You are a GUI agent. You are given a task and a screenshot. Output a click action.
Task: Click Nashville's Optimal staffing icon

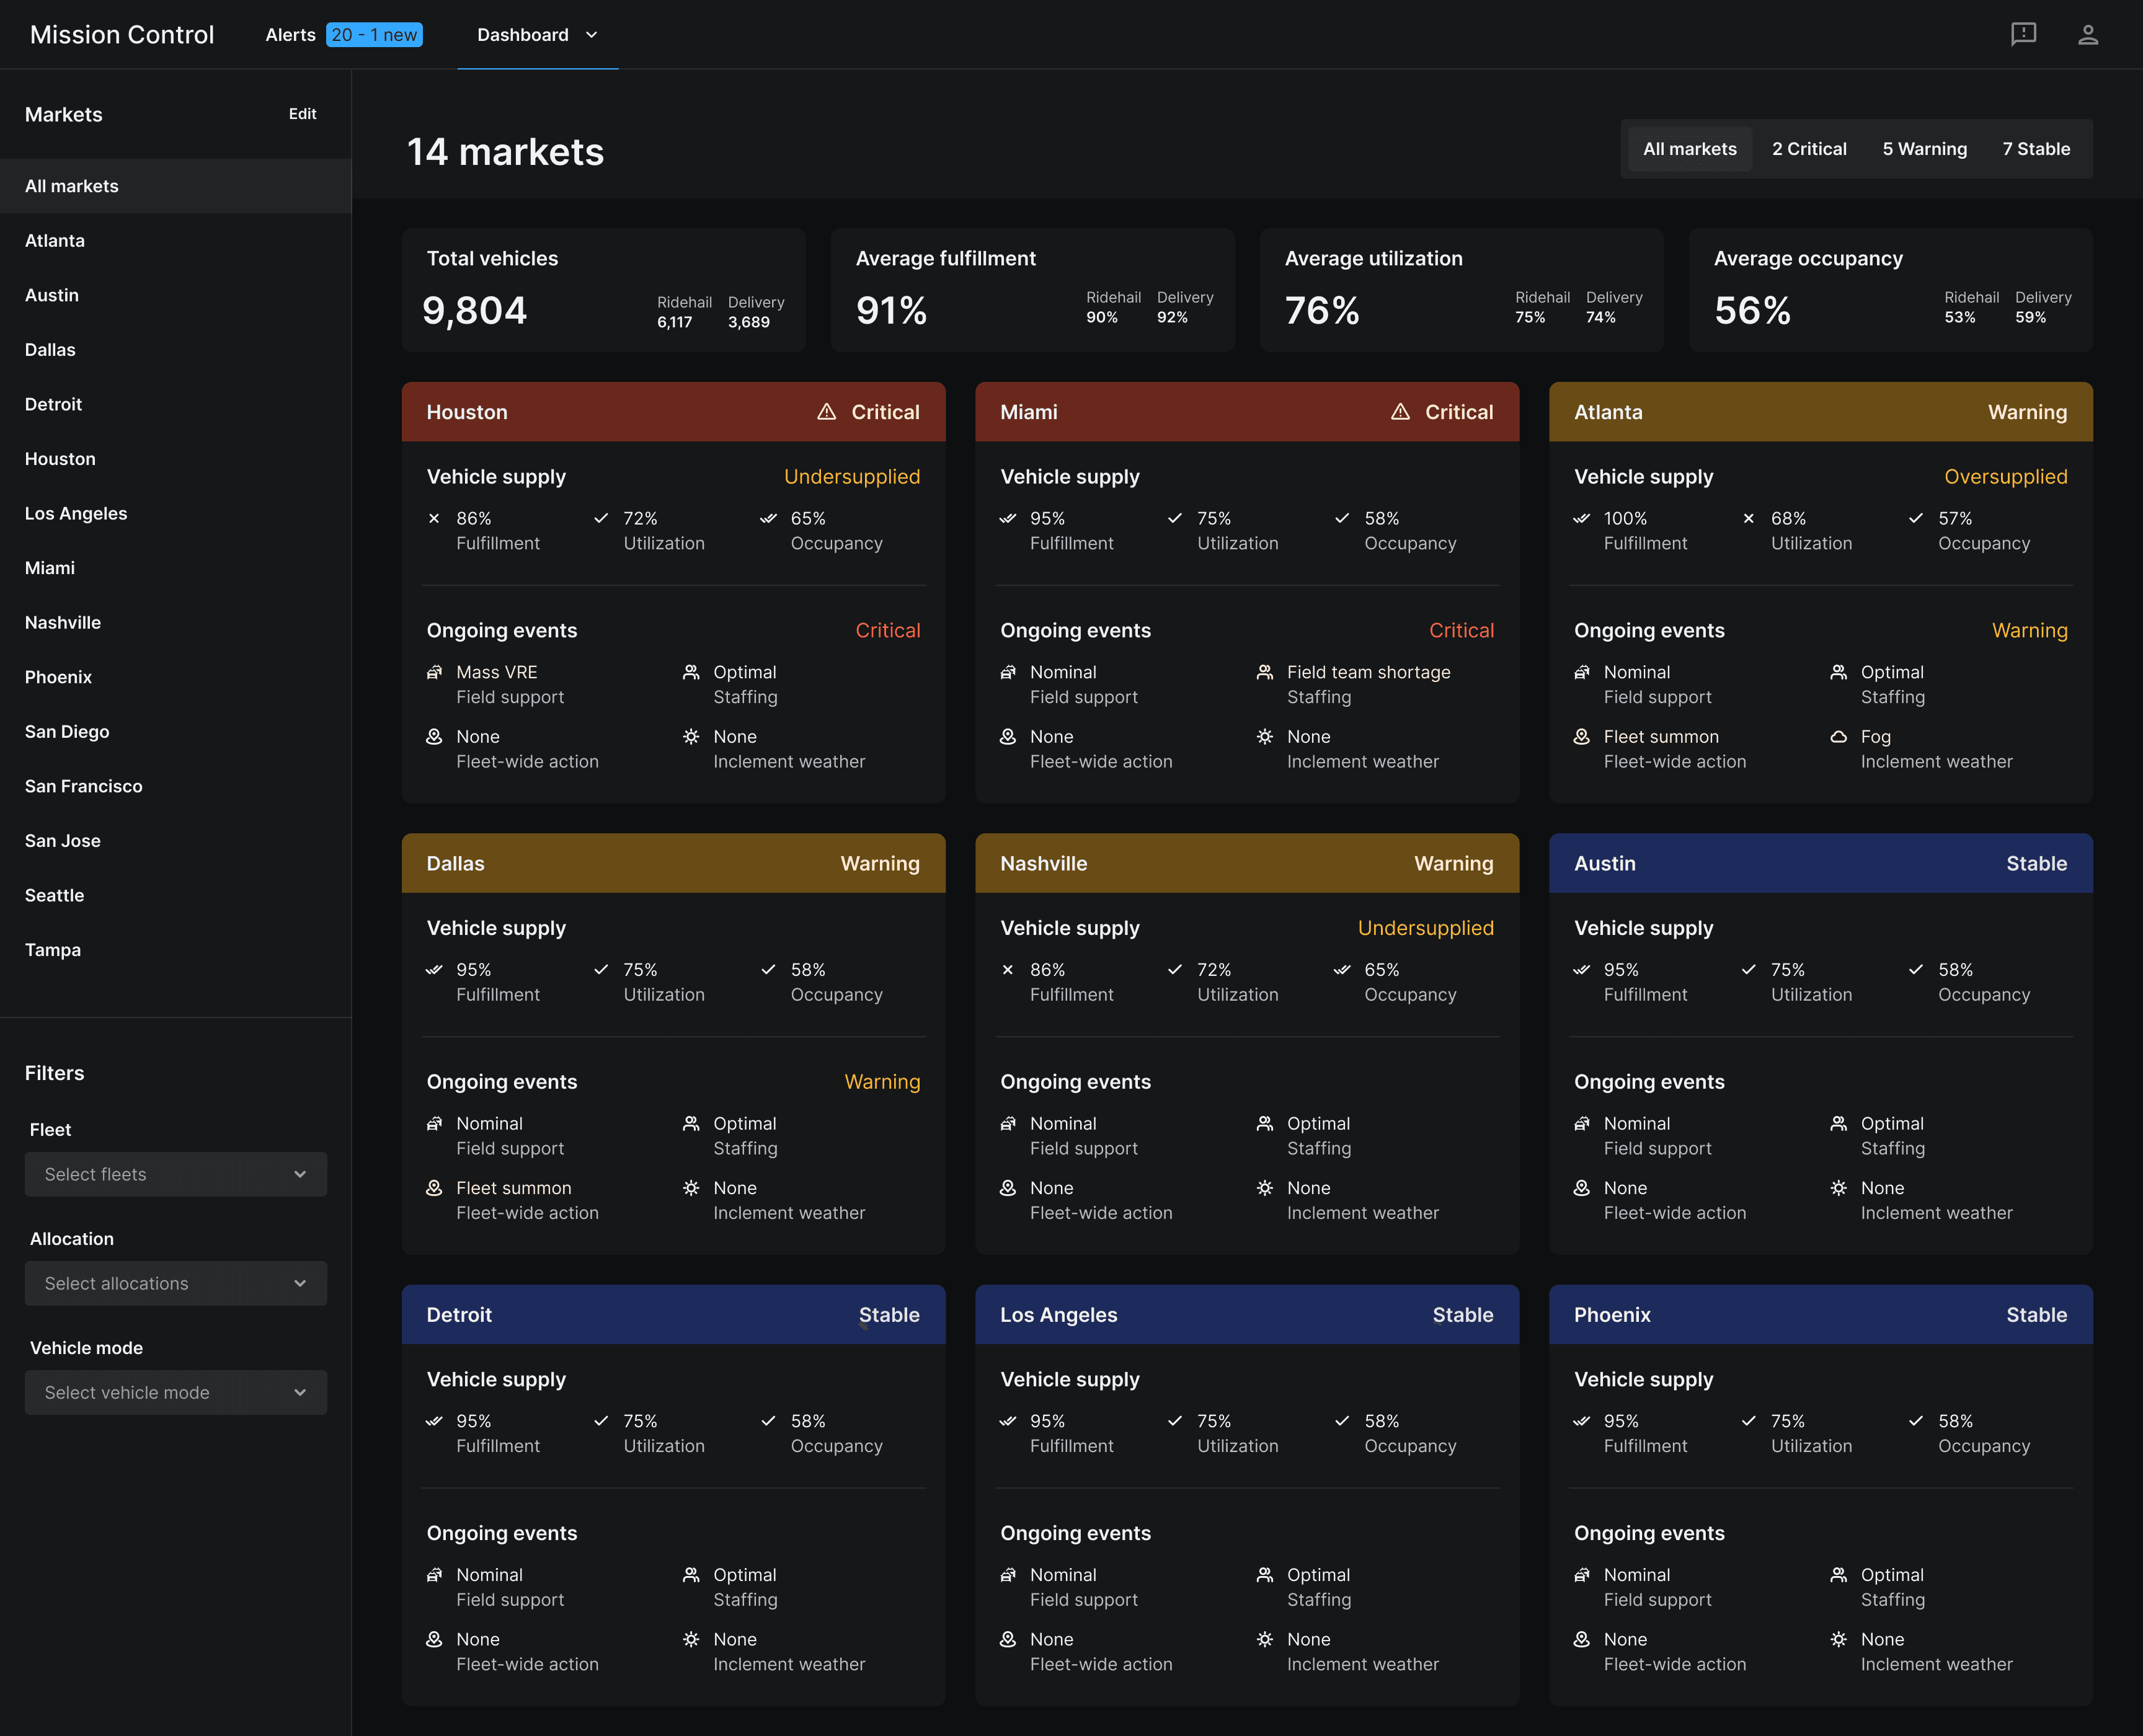click(x=1265, y=1124)
